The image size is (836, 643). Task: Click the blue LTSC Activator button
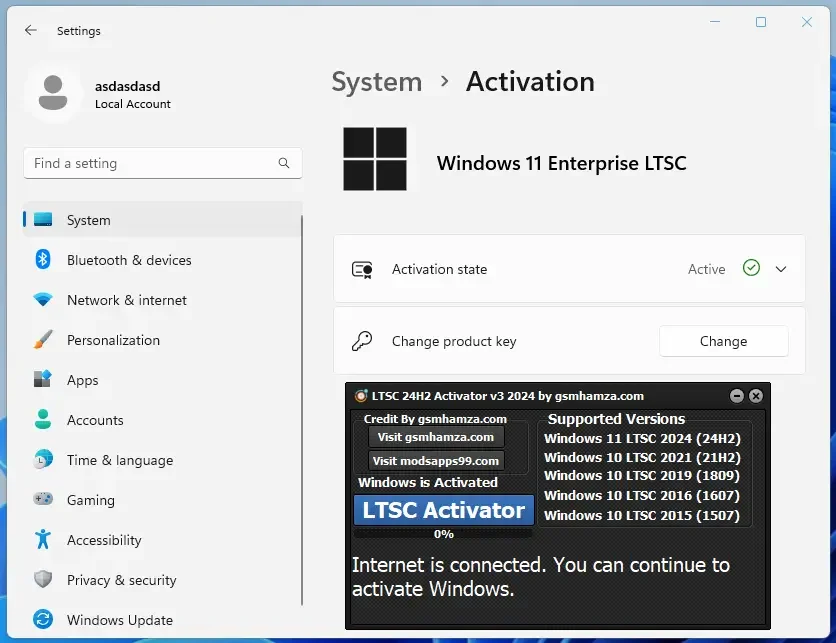[x=443, y=510]
